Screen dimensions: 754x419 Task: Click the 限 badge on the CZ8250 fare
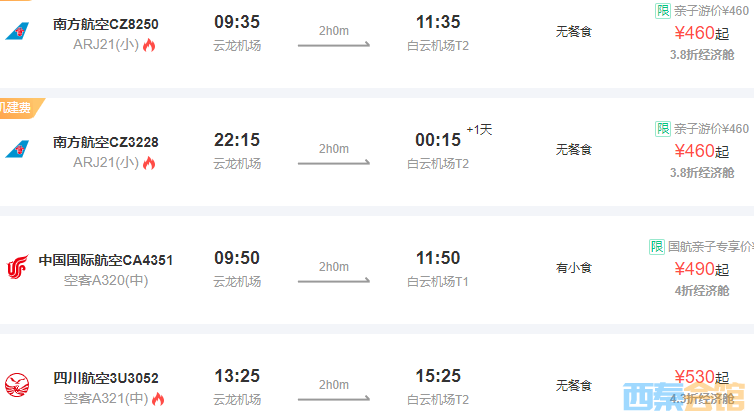(x=662, y=11)
